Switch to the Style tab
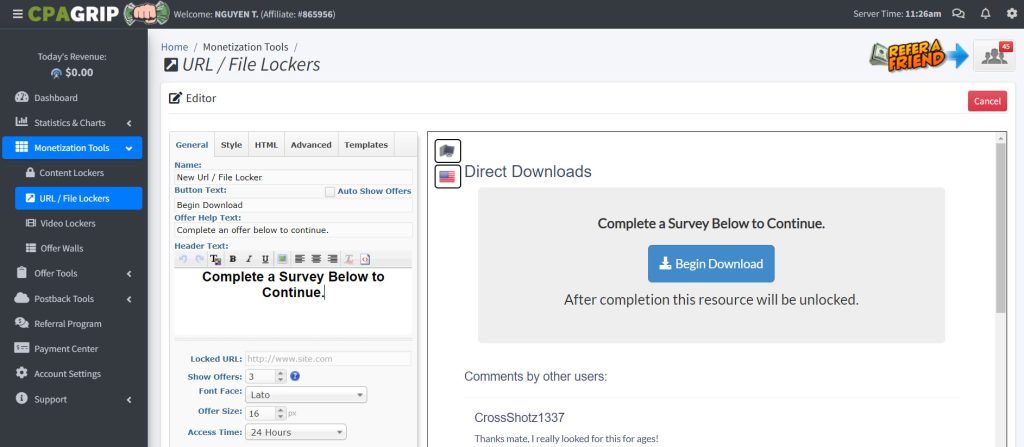The width and height of the screenshot is (1024, 447). [x=231, y=145]
